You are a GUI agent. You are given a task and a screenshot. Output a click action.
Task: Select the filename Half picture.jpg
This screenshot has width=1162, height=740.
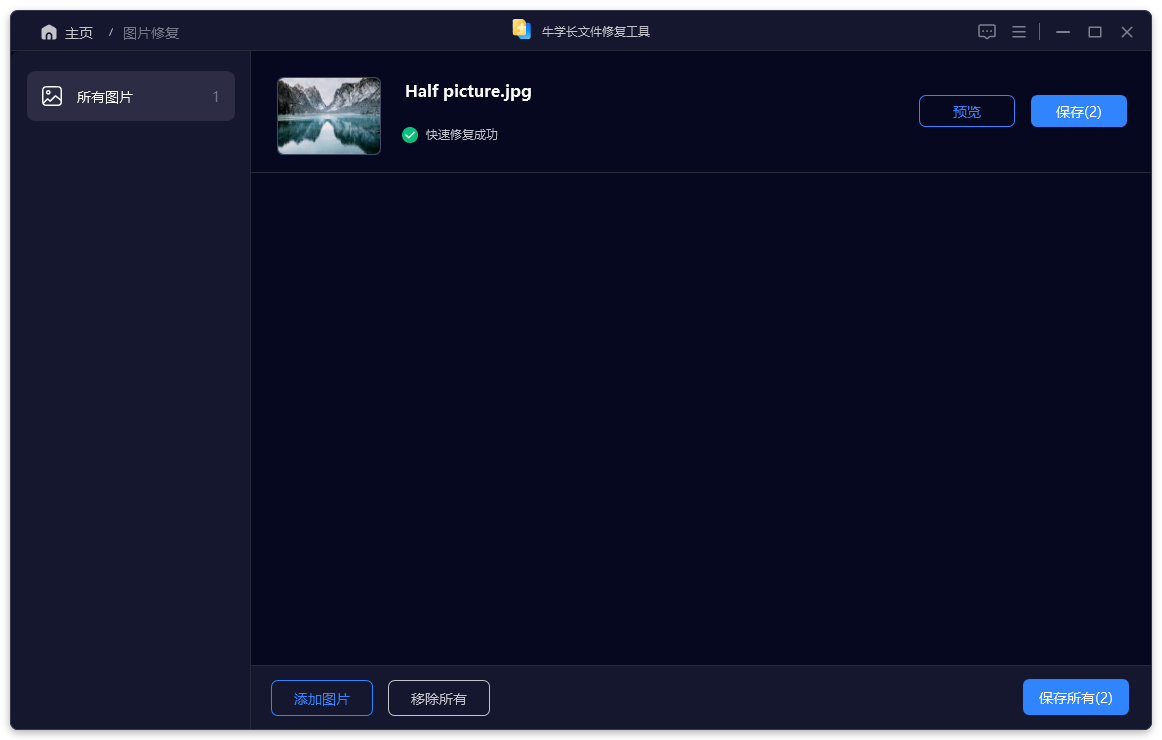point(467,91)
